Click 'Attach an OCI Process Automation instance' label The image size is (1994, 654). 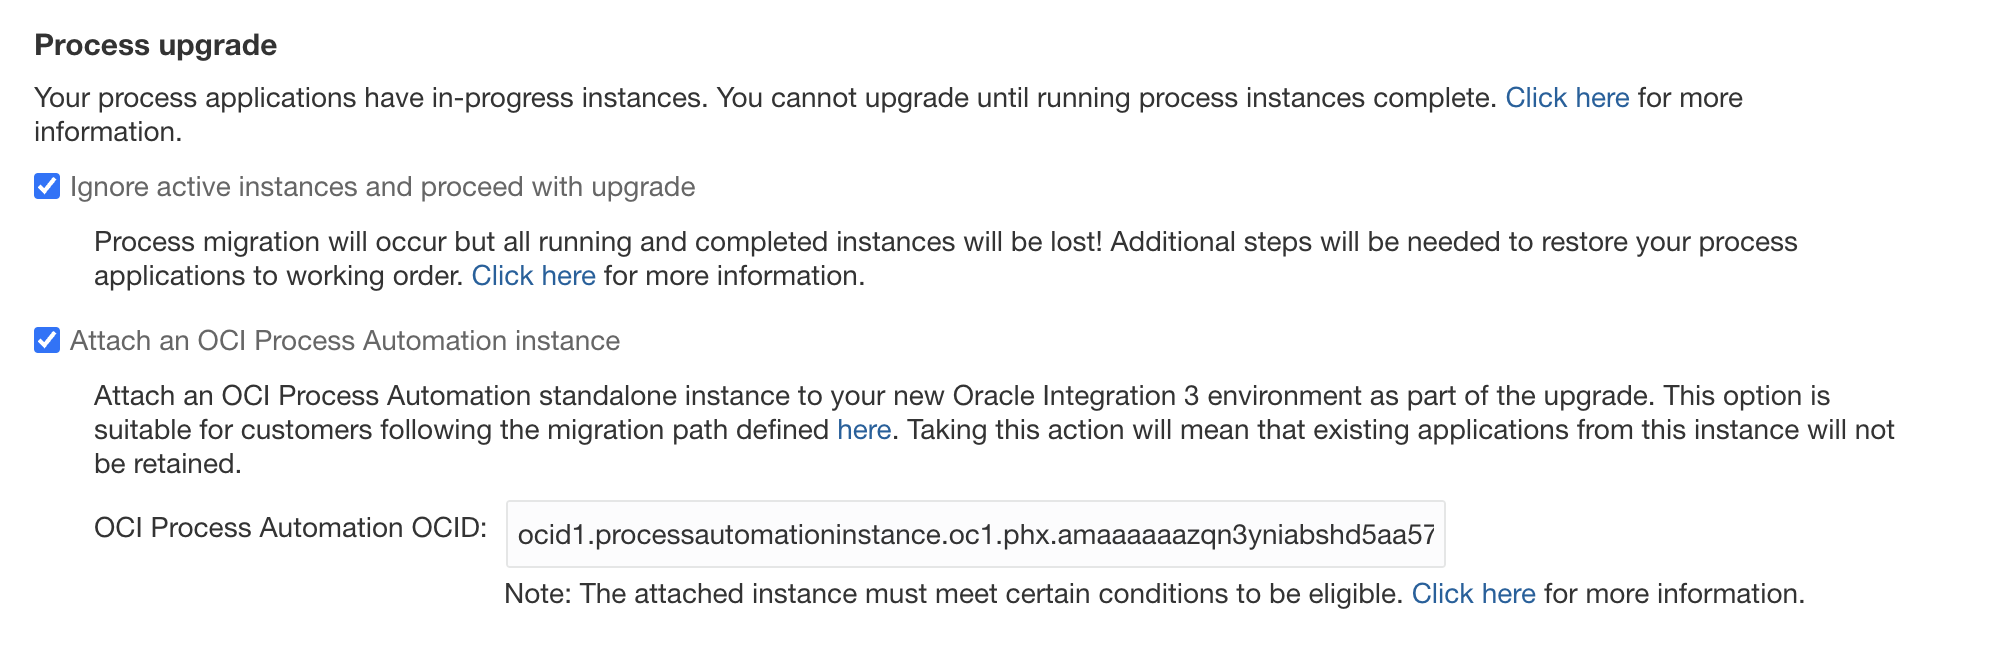(345, 341)
